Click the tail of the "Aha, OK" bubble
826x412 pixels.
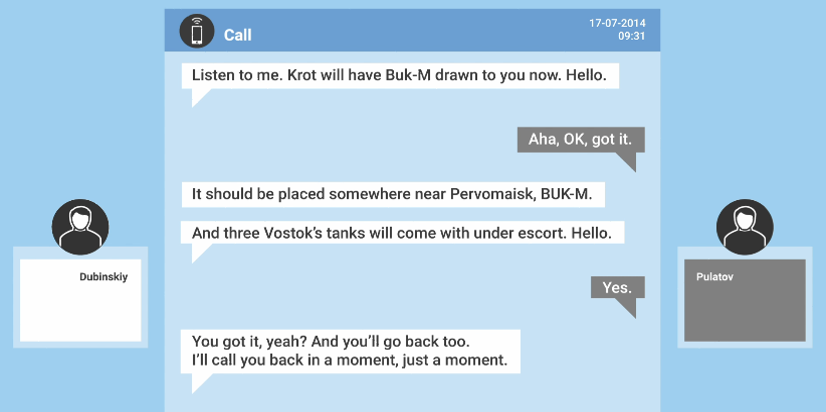click(x=627, y=160)
